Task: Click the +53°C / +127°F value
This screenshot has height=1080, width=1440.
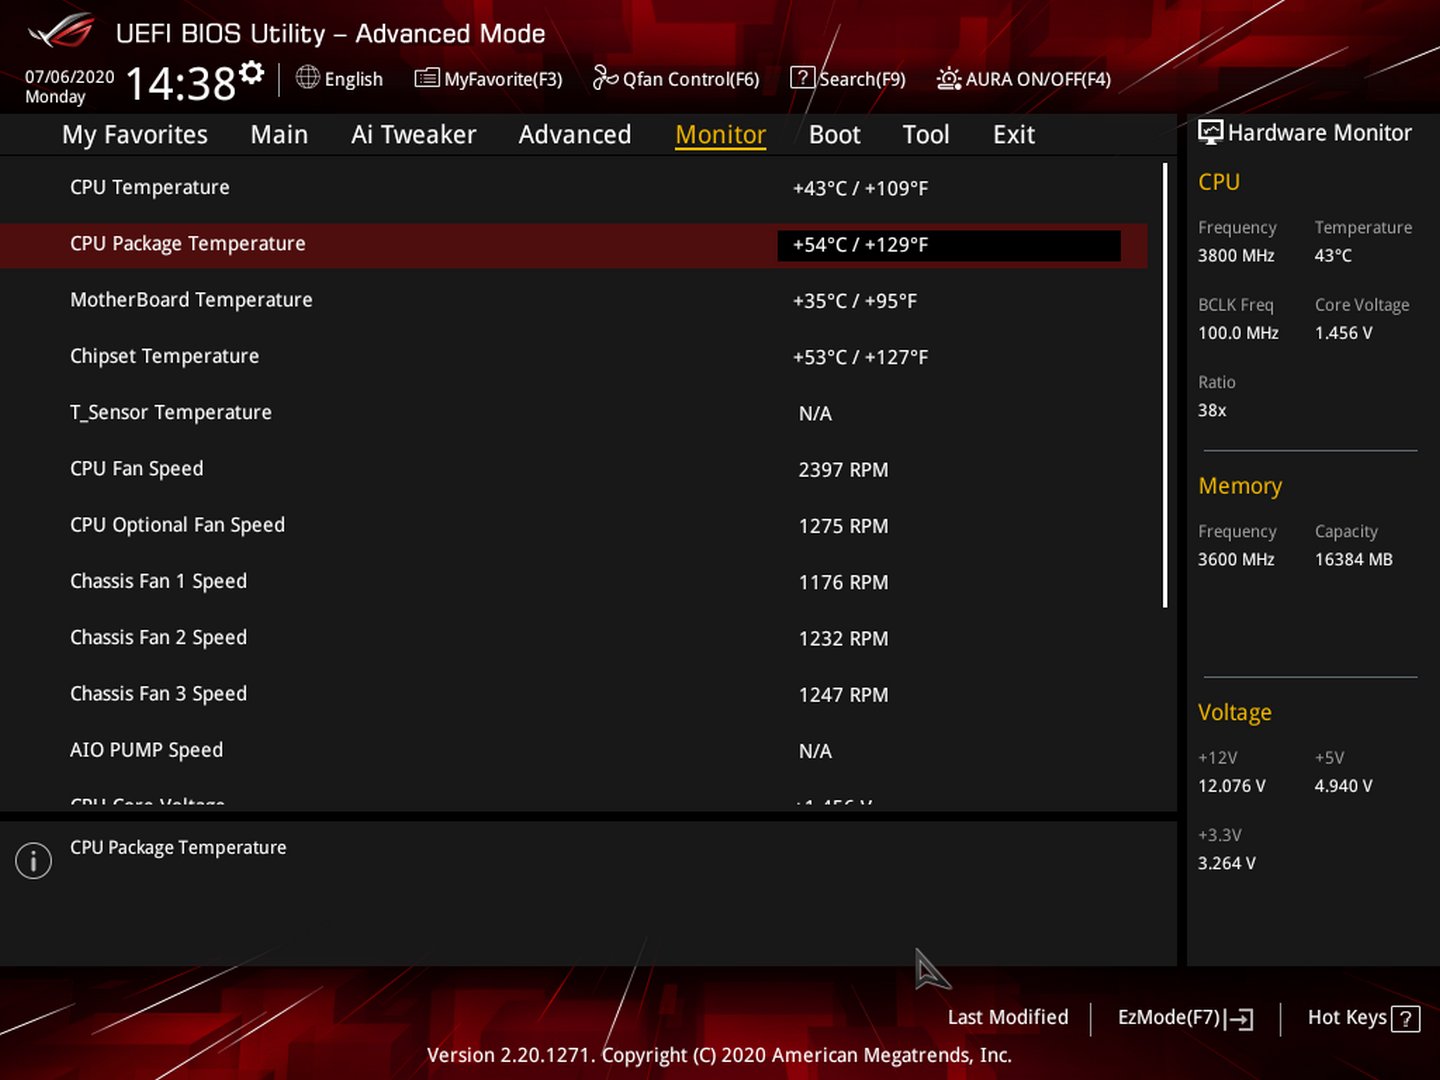Action: tap(860, 357)
